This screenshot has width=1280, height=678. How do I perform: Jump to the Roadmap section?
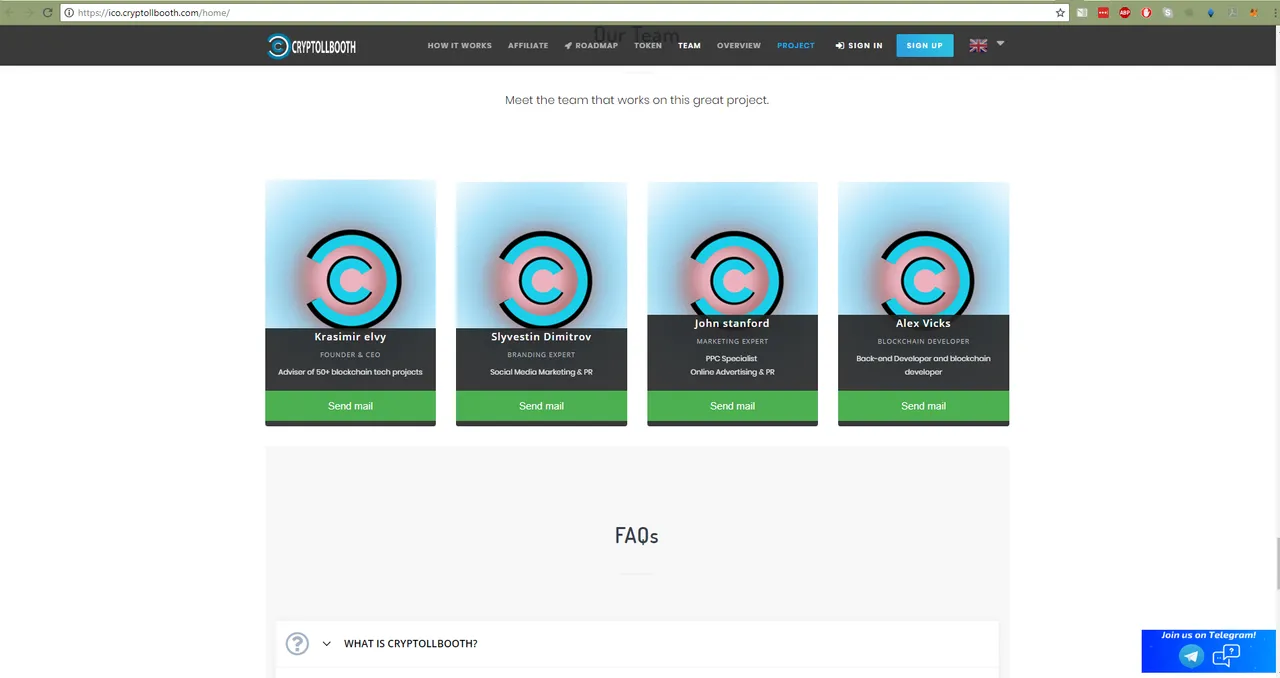tap(591, 46)
